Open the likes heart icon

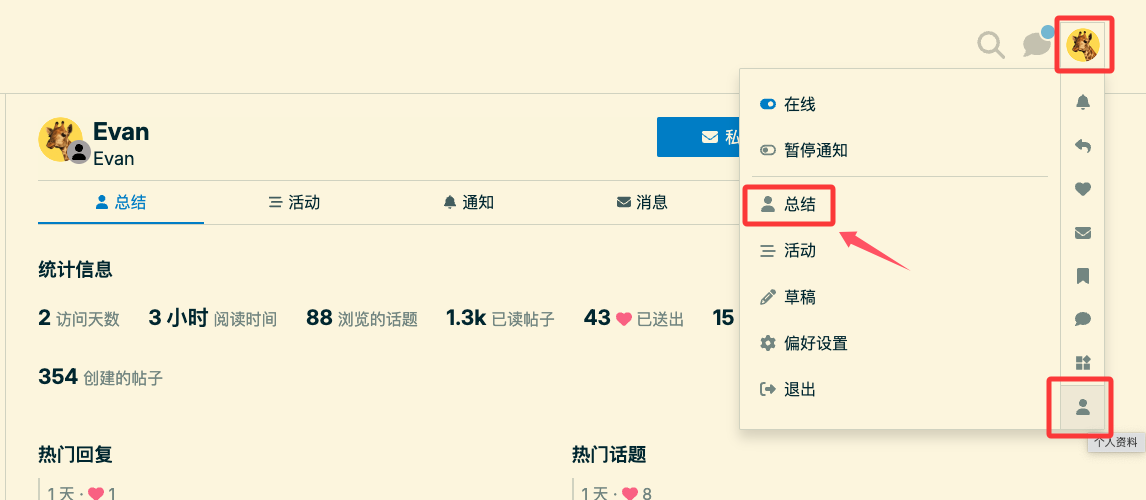[1083, 189]
